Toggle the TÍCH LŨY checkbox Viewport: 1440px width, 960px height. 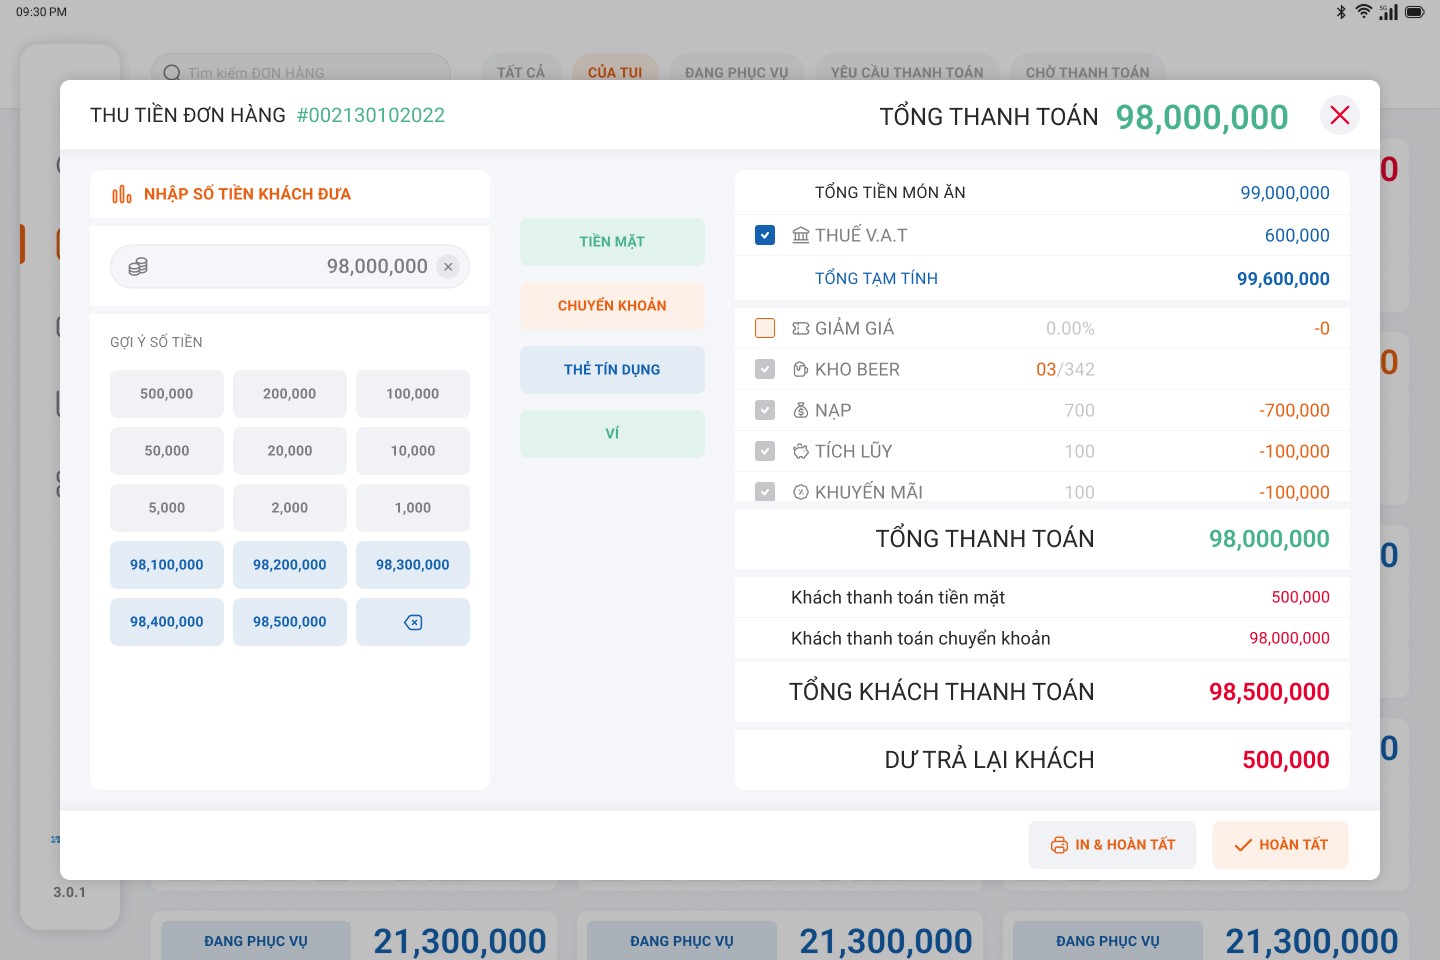(765, 451)
